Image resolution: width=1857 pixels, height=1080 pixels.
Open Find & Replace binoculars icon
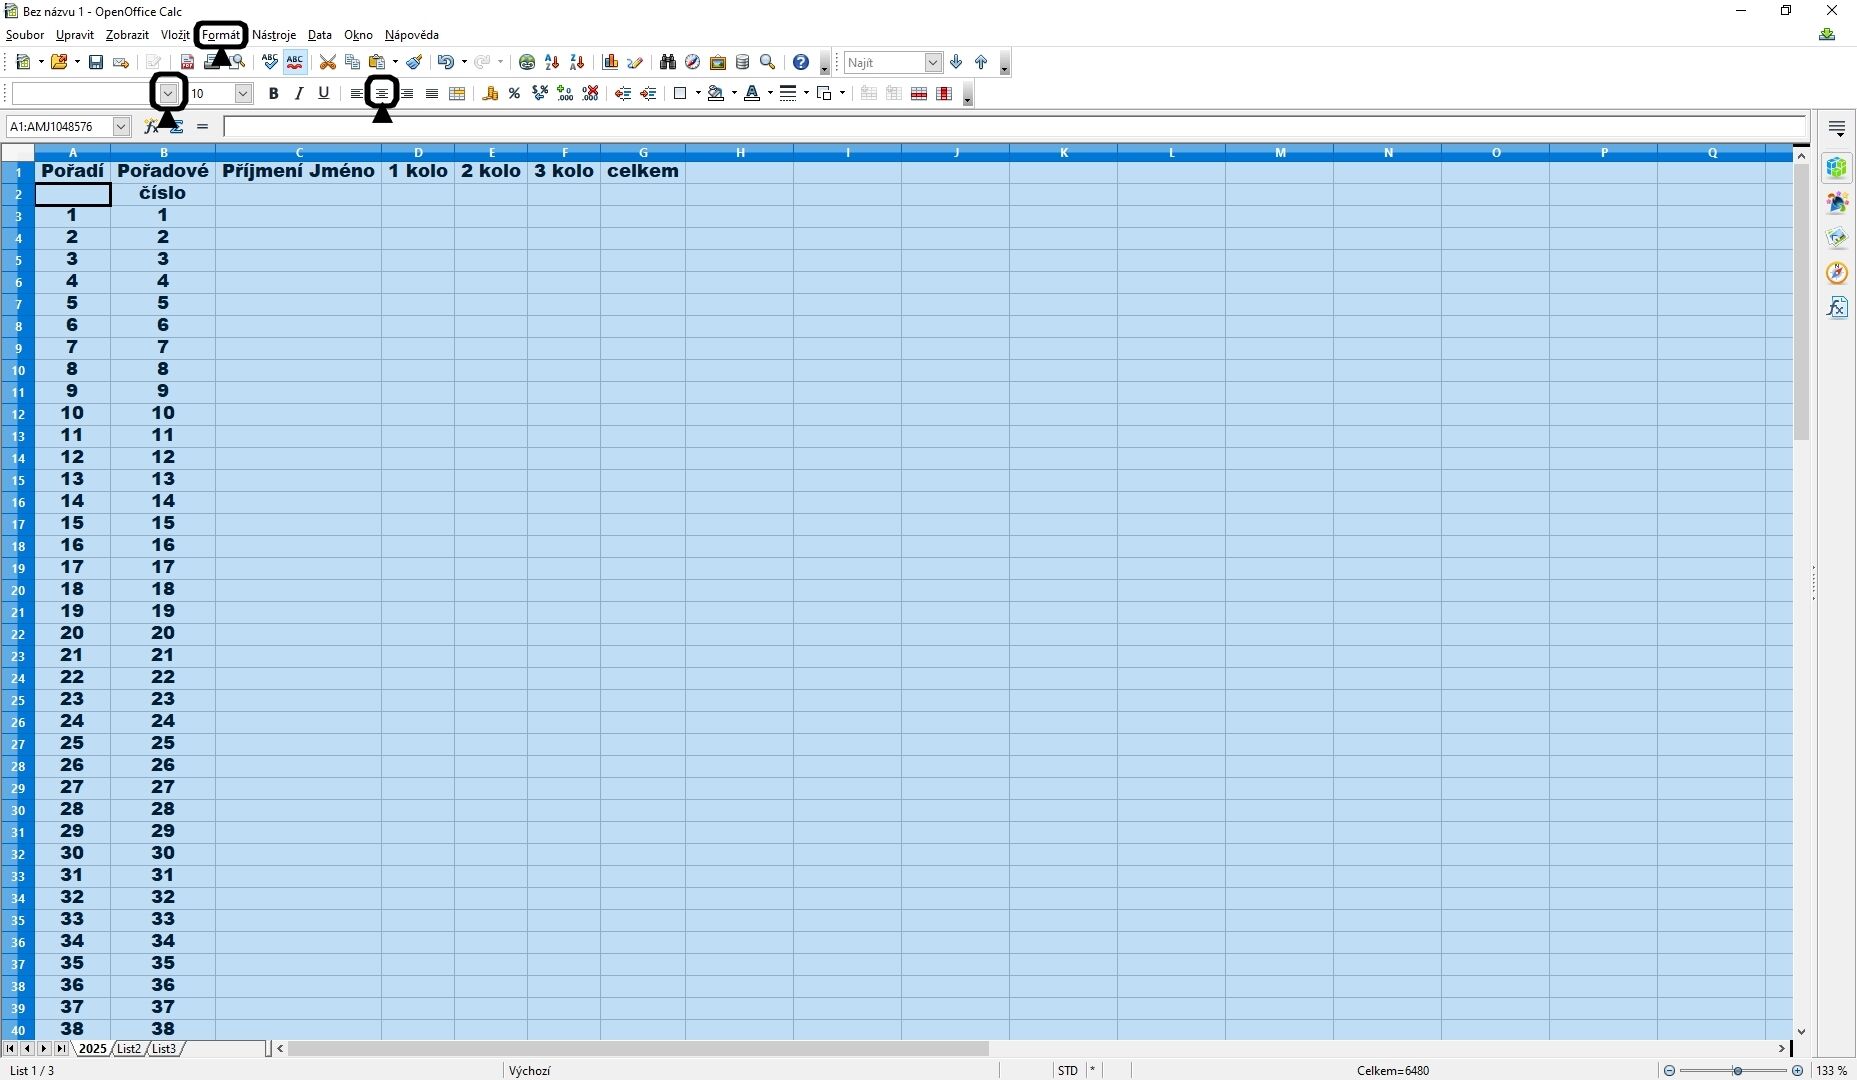pyautogui.click(x=668, y=62)
